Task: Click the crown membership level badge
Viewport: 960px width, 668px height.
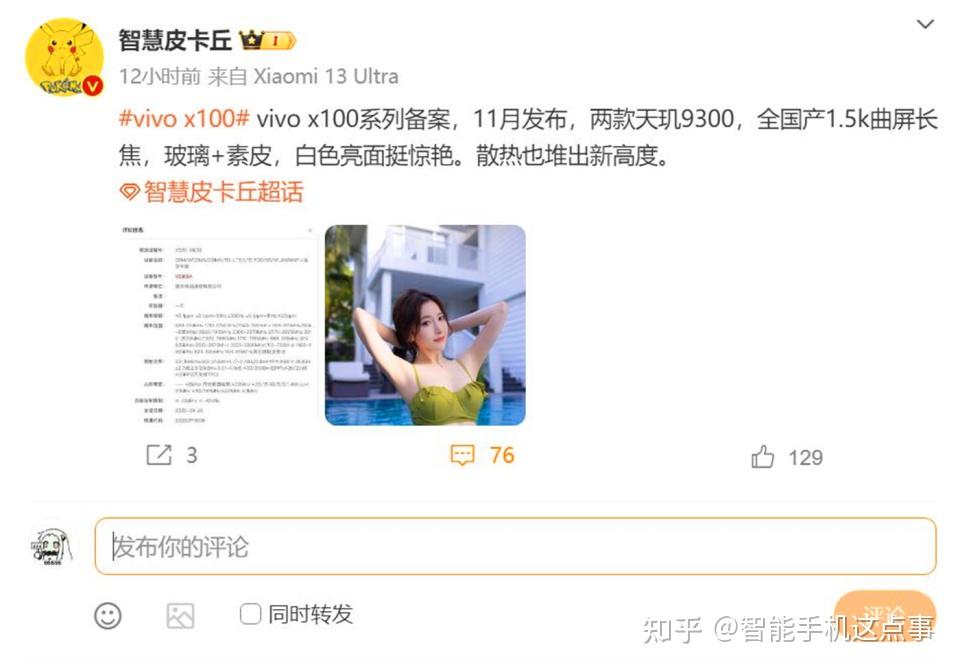Action: 268,40
